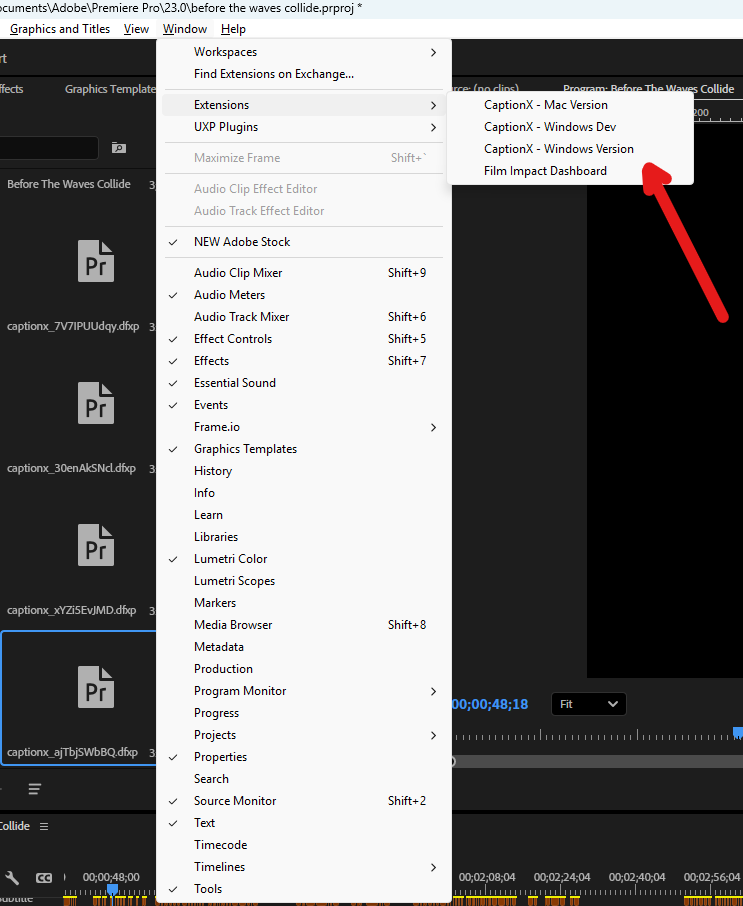
Task: Select CaptionX - Windows Dev extension
Action: click(570, 127)
